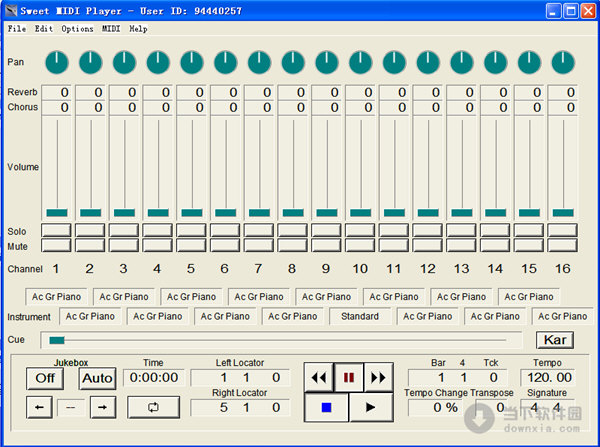Mute channel 15
The image size is (600, 447).
pos(529,245)
